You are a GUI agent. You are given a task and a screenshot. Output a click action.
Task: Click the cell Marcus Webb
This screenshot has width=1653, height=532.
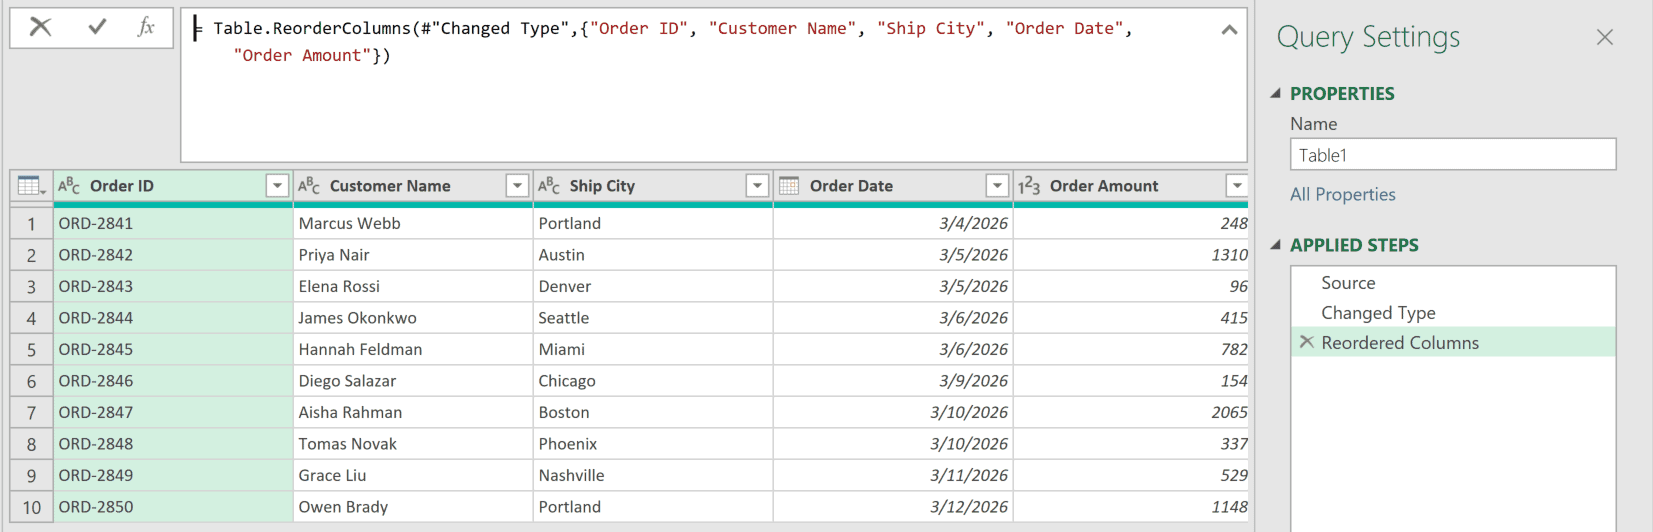click(x=413, y=223)
